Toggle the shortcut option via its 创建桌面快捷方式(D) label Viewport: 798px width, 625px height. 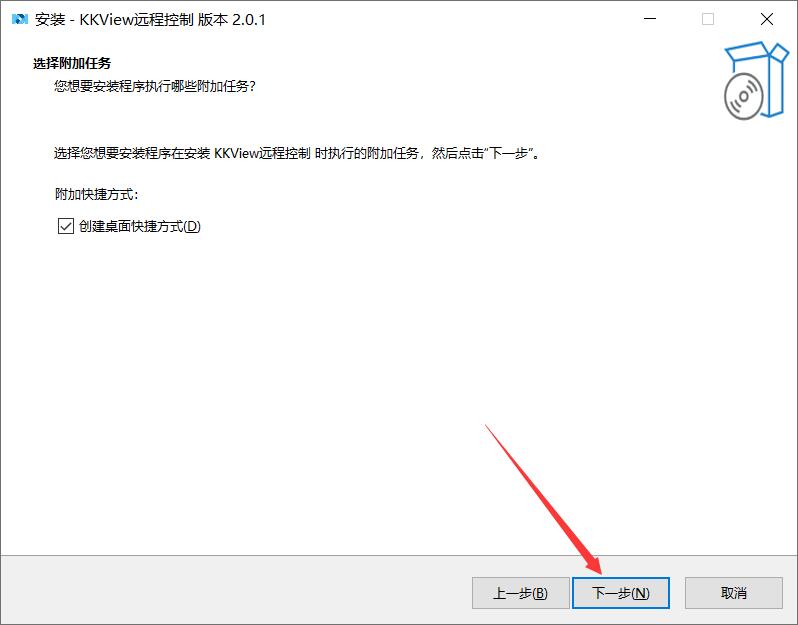pyautogui.click(x=140, y=226)
